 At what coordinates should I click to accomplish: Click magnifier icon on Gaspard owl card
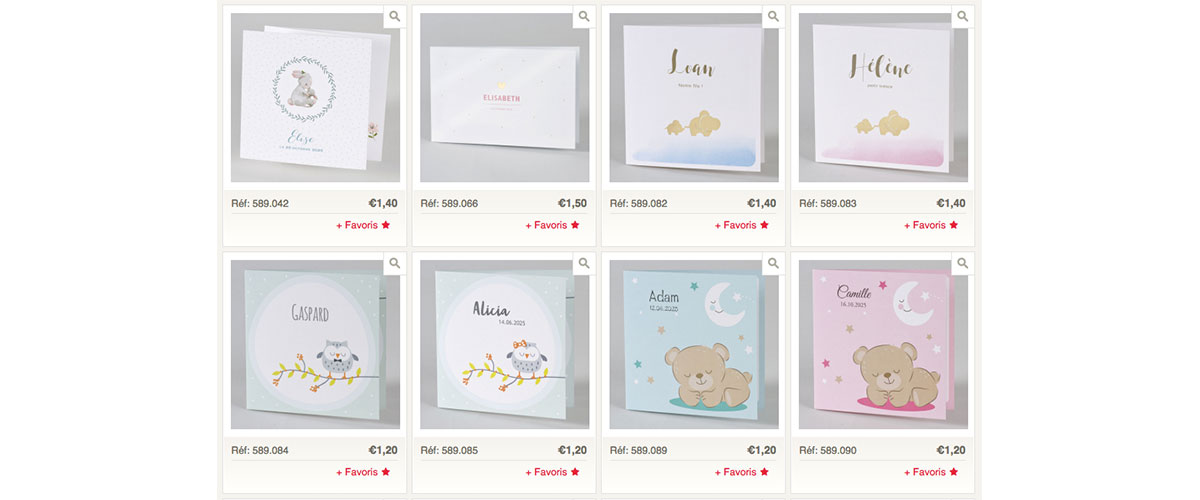pos(395,263)
